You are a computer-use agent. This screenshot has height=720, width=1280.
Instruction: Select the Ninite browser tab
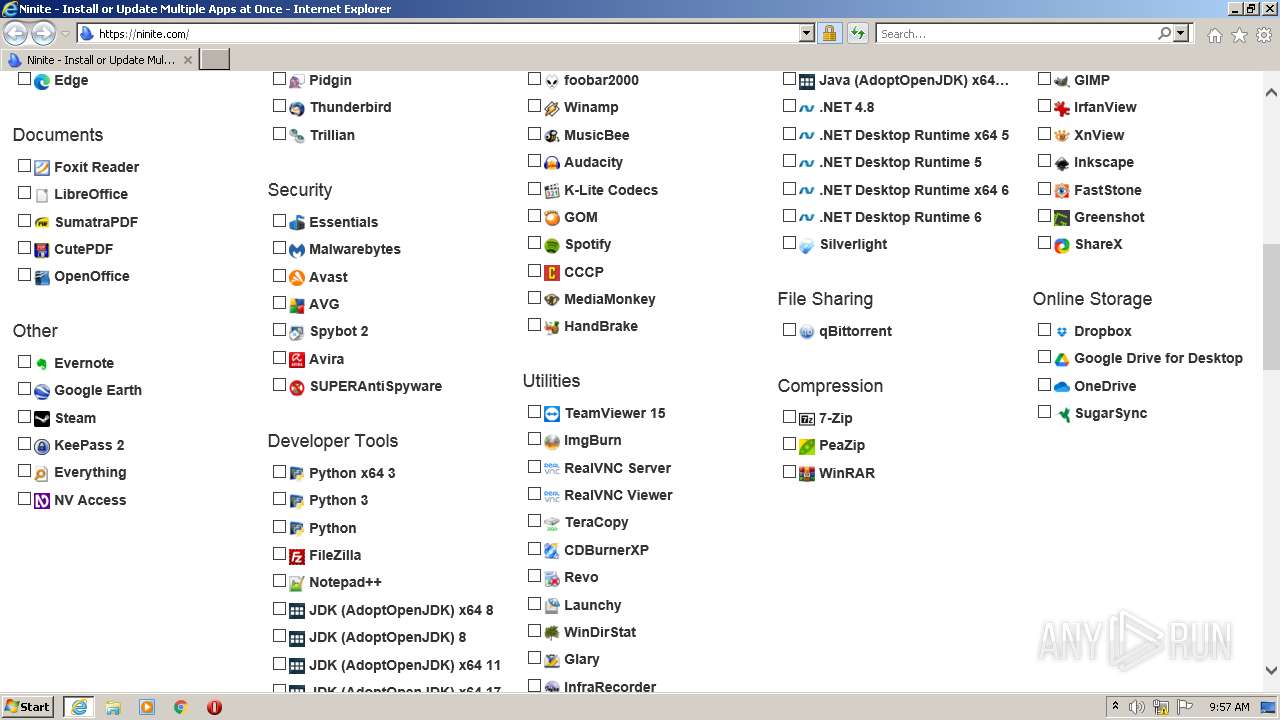click(100, 60)
